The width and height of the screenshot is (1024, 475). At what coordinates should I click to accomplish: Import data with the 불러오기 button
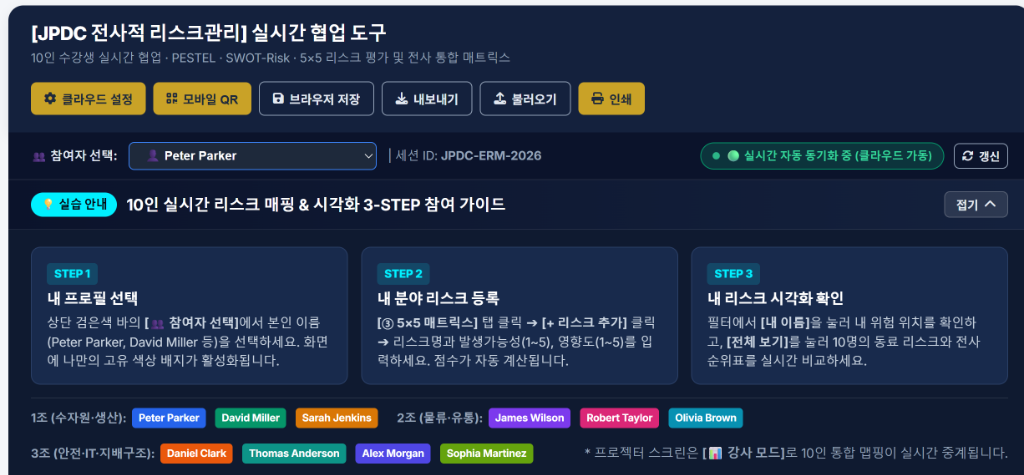click(525, 99)
